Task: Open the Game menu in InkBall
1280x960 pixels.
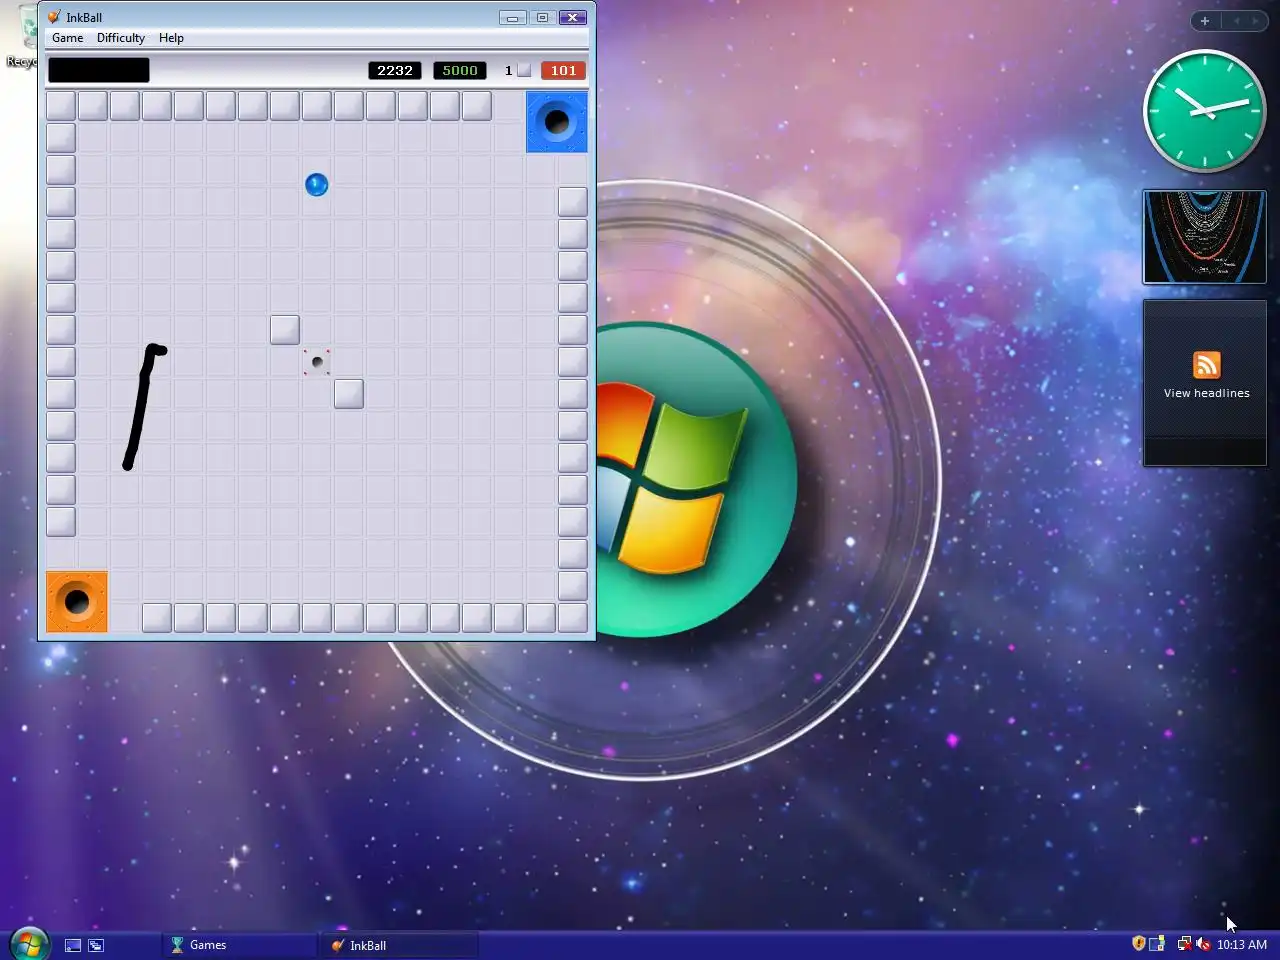Action: (x=68, y=38)
